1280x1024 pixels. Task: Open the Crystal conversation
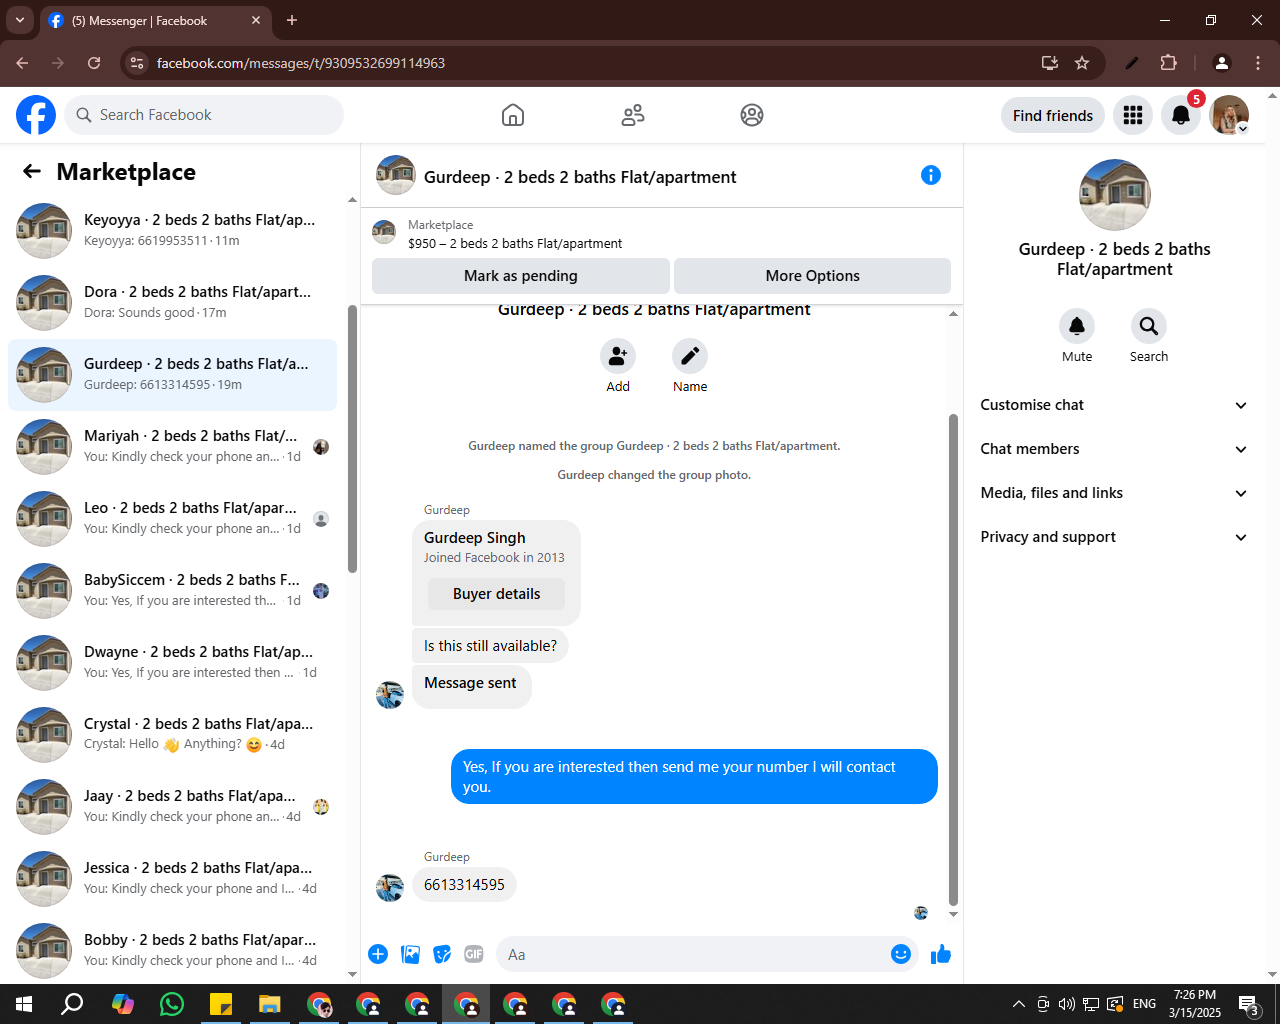coord(172,735)
